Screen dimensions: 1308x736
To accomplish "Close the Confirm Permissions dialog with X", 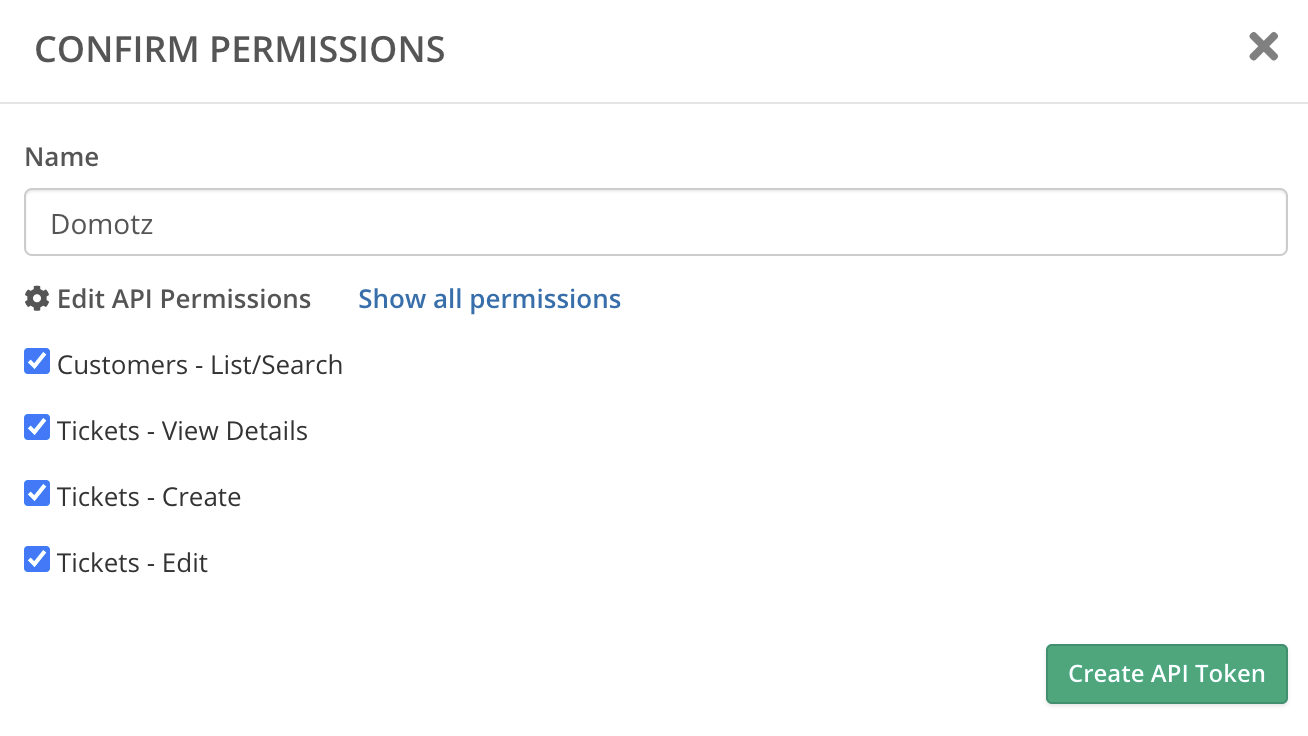I will click(x=1263, y=47).
